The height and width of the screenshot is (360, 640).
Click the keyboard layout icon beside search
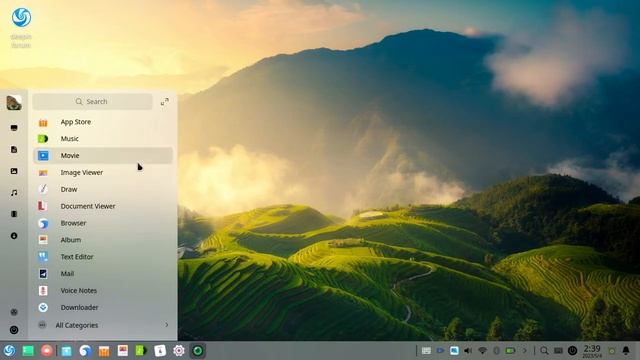pos(558,351)
